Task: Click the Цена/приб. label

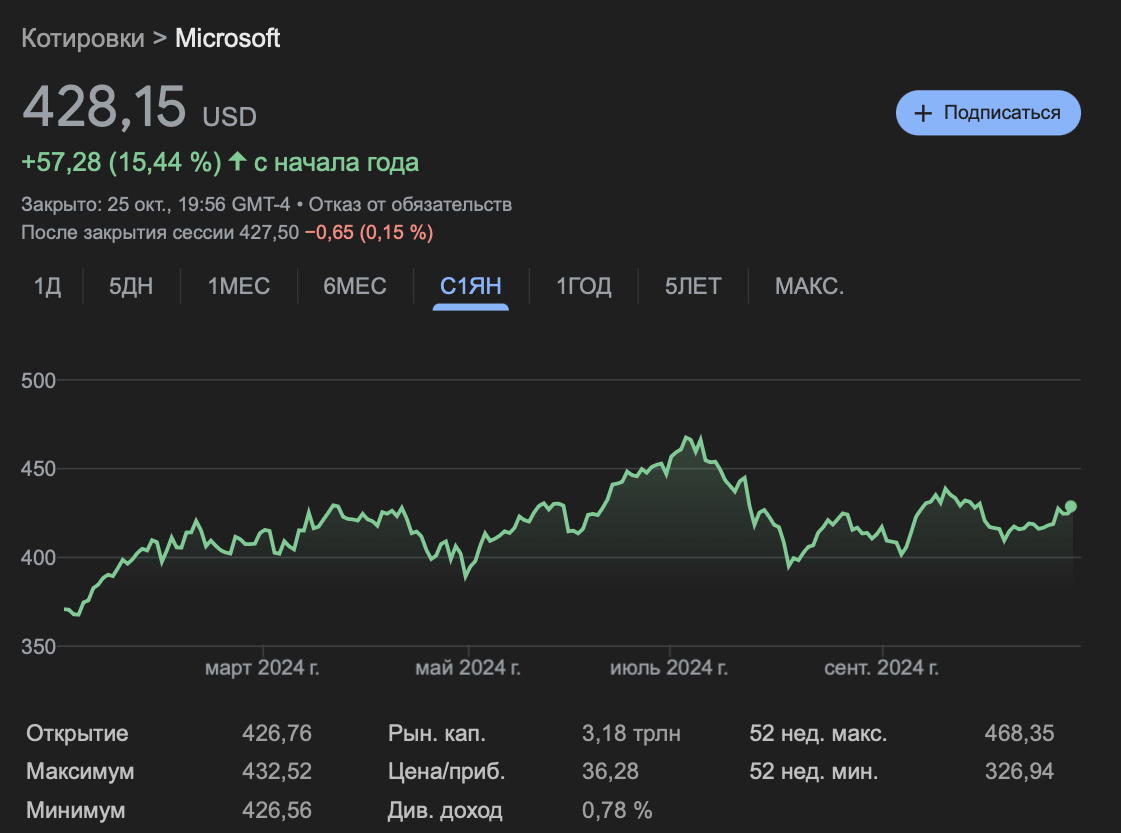Action: (x=447, y=772)
